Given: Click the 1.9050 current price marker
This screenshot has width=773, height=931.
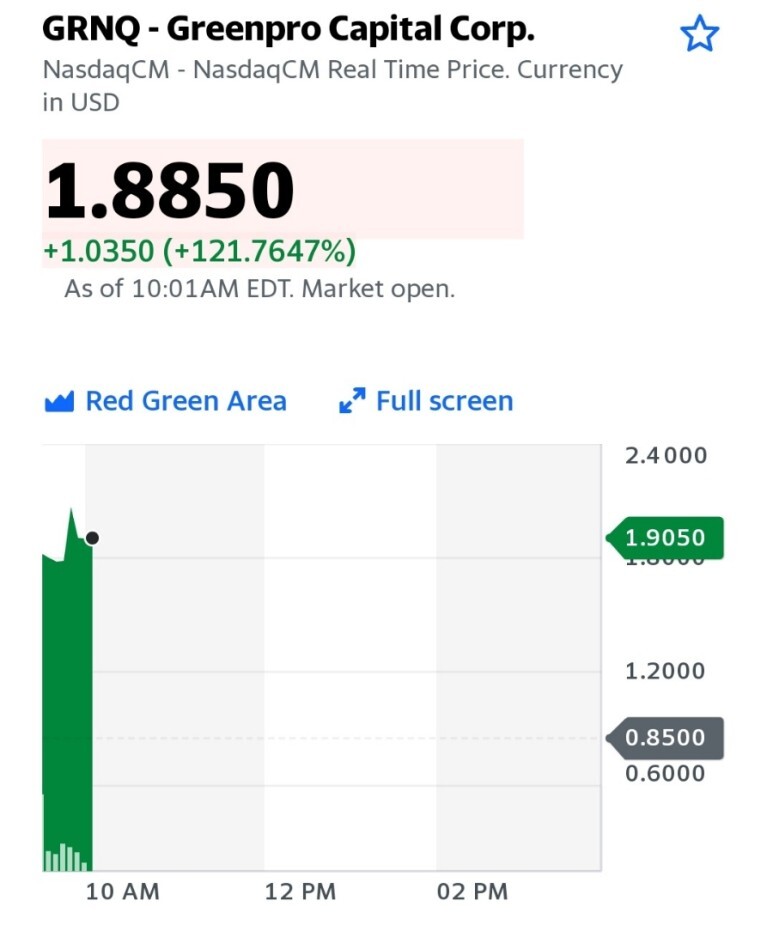Looking at the screenshot, I should [x=665, y=538].
